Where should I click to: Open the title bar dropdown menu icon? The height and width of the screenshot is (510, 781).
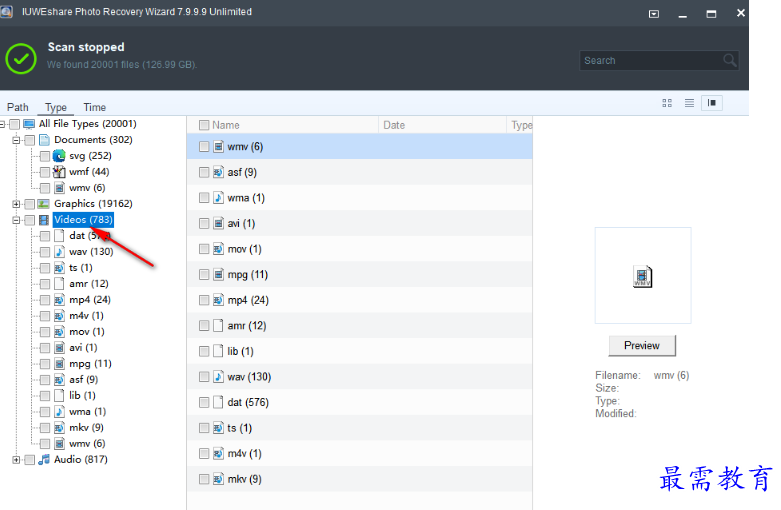pos(654,14)
